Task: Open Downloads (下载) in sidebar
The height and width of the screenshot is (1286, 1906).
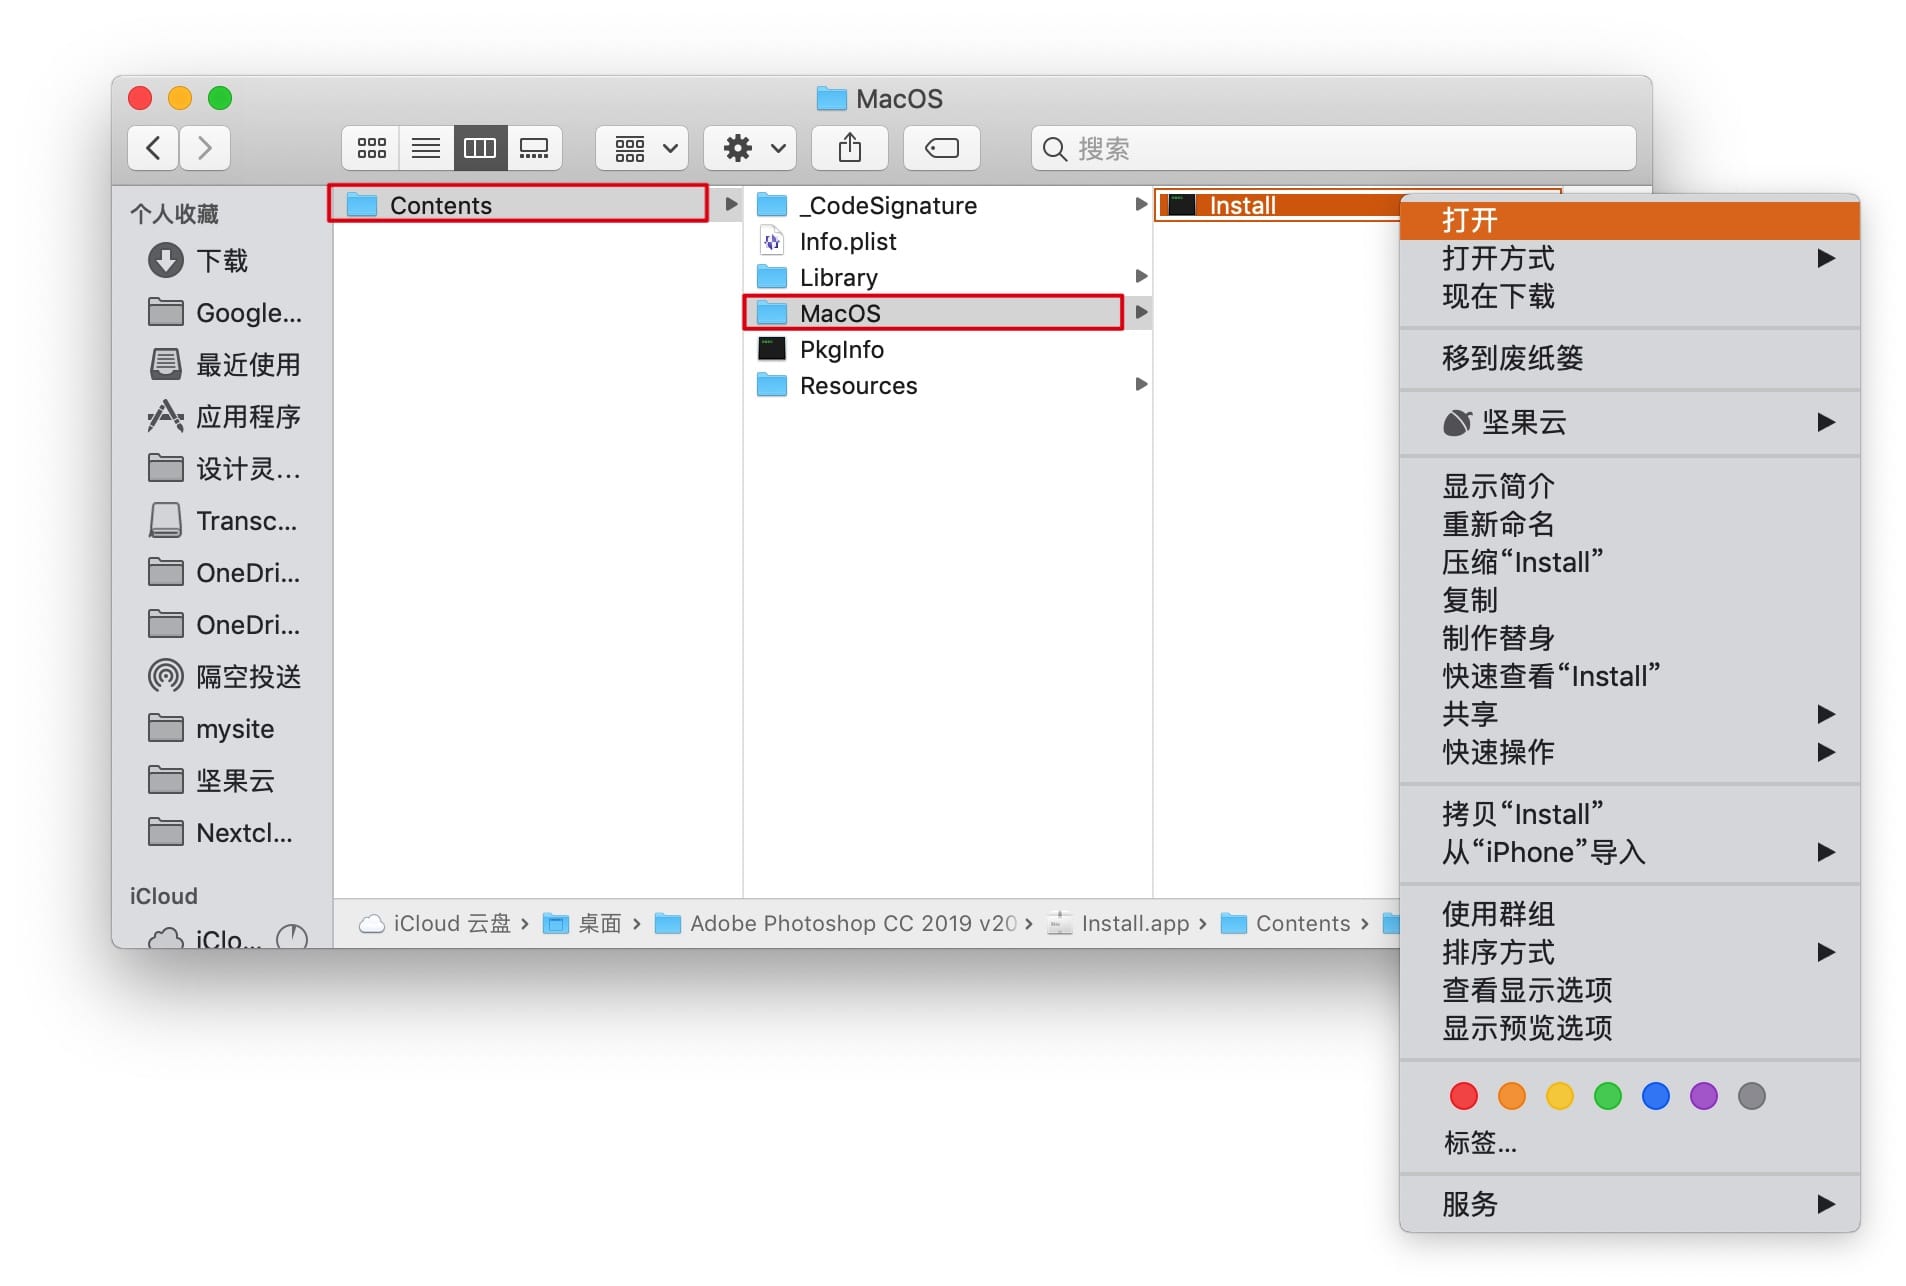Action: tap(221, 261)
